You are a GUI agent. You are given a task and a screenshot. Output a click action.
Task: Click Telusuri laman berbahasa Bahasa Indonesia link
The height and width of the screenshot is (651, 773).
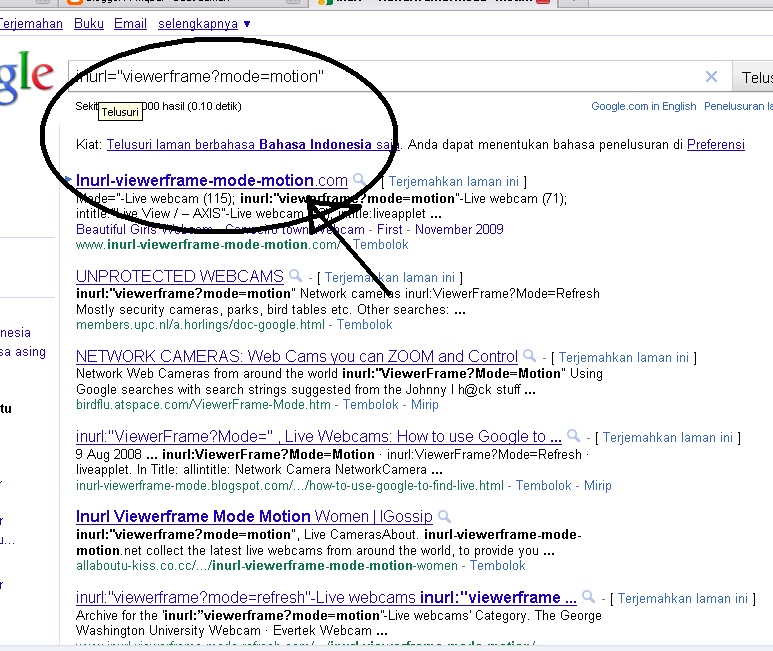point(253,144)
